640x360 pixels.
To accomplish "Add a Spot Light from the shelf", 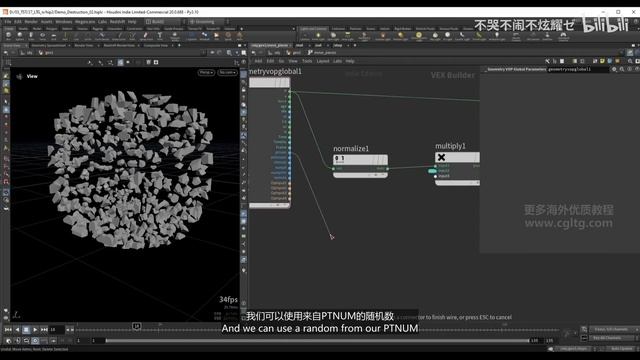I will (x=333, y=36).
